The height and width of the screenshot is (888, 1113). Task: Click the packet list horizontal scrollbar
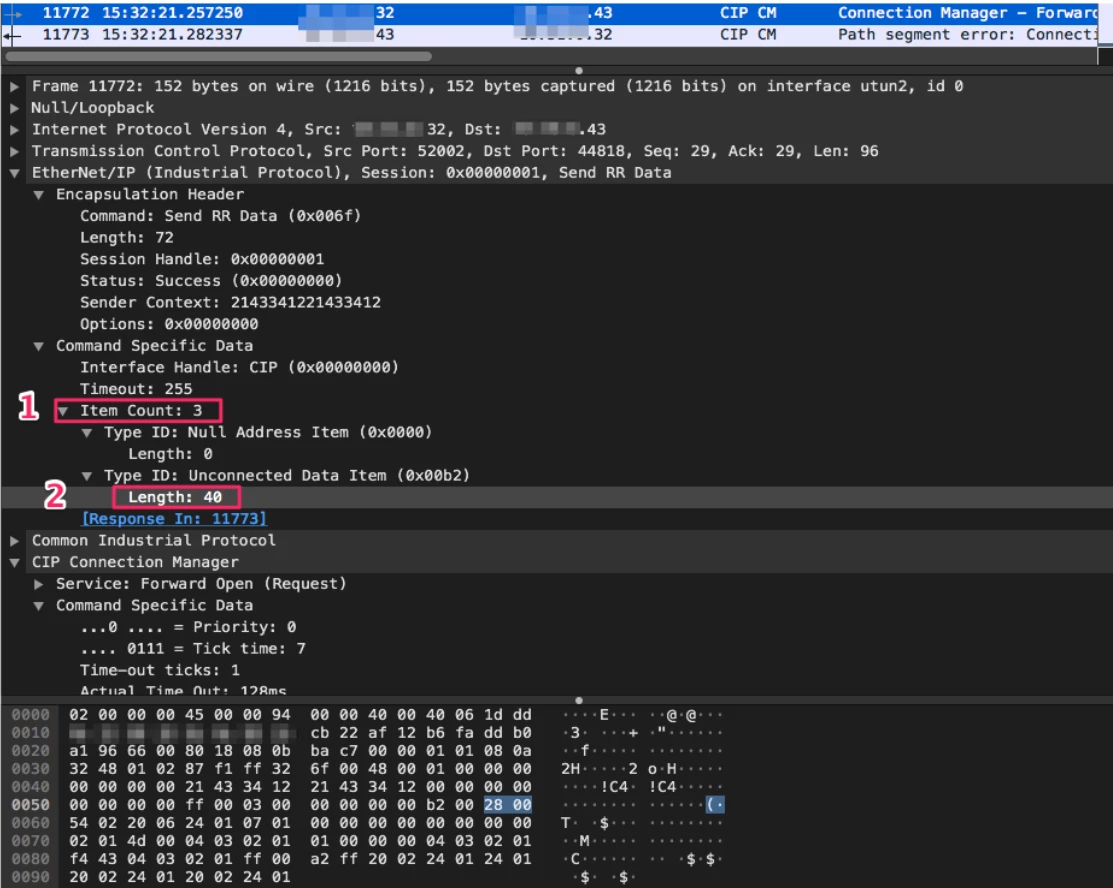(x=220, y=57)
